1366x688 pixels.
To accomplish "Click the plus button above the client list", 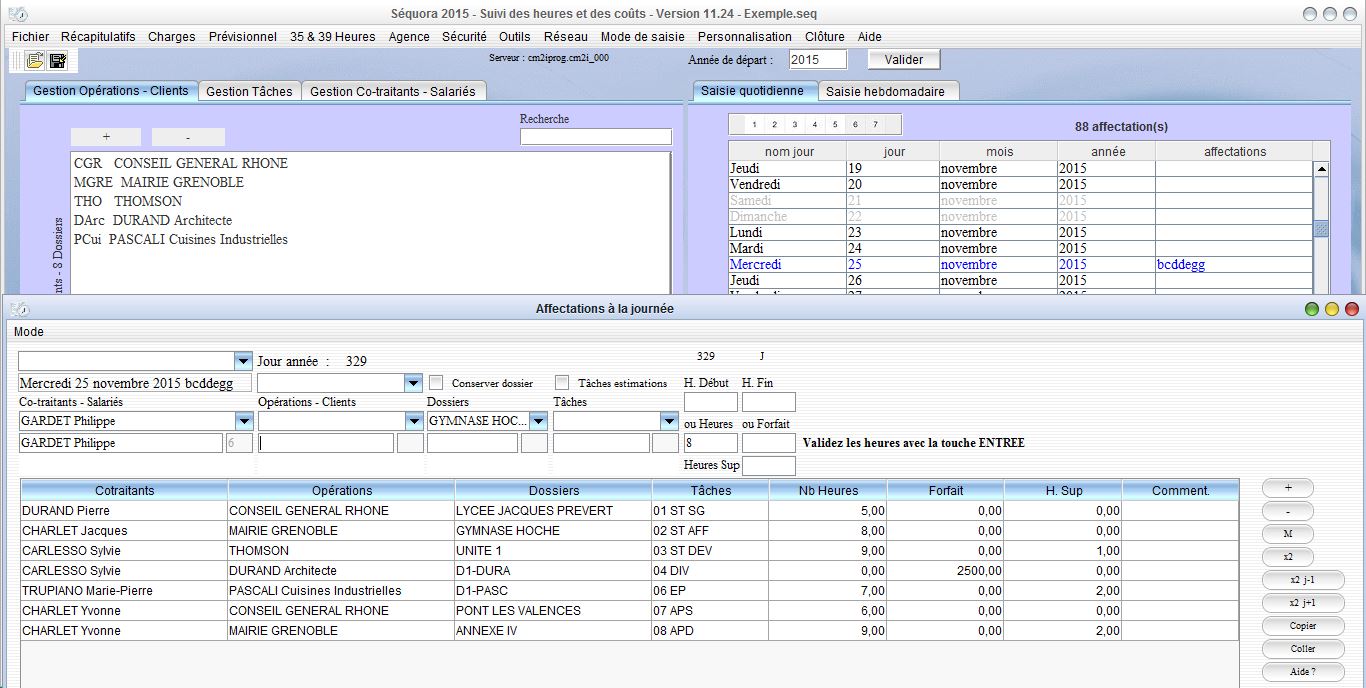I will pyautogui.click(x=106, y=137).
